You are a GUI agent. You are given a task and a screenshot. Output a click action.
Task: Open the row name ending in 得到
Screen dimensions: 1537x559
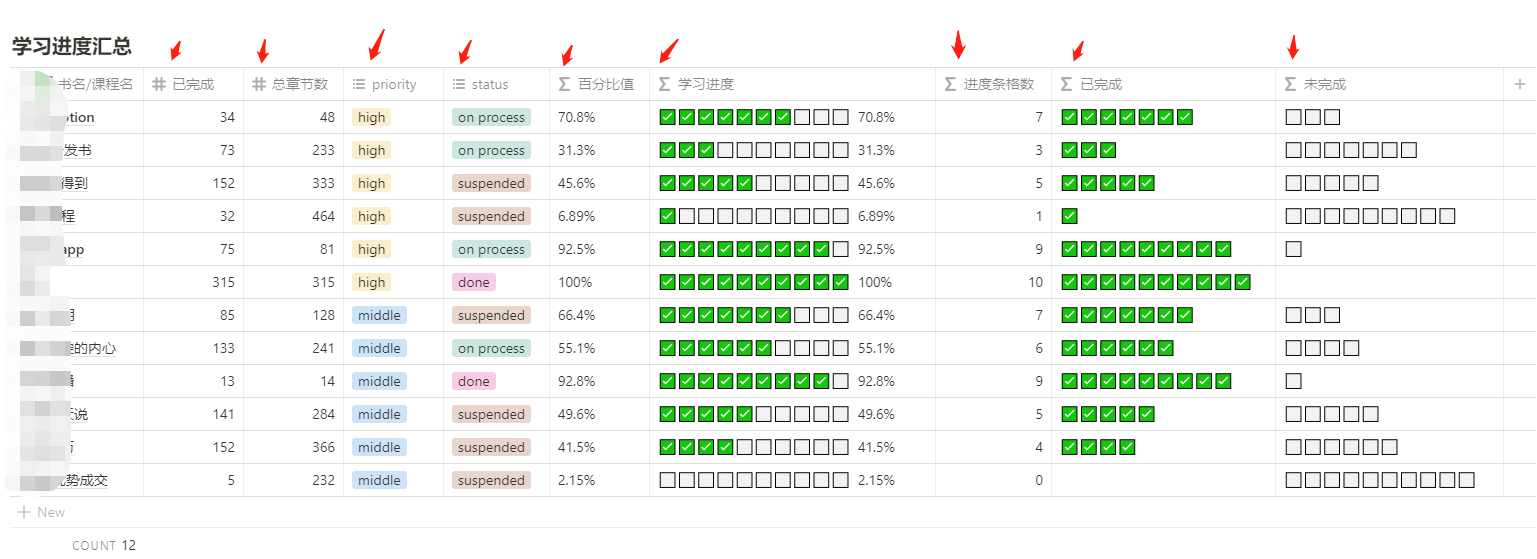pyautogui.click(x=77, y=183)
